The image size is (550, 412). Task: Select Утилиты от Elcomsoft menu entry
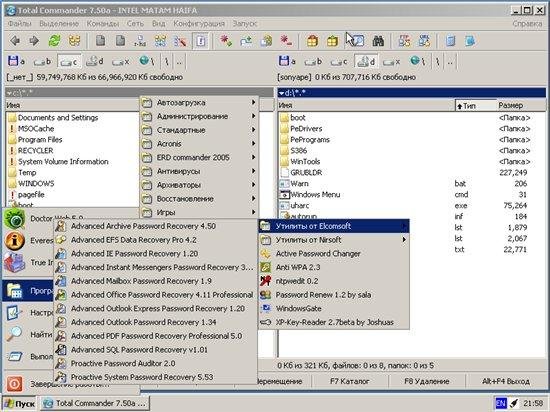[334, 226]
